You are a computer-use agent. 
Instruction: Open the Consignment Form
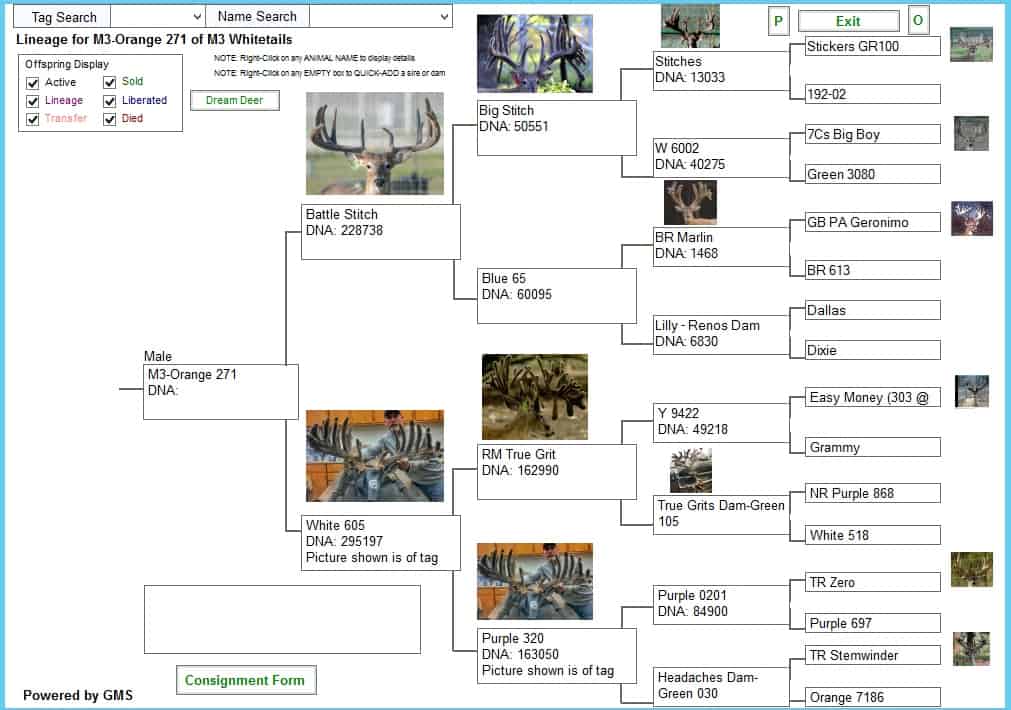tap(246, 681)
